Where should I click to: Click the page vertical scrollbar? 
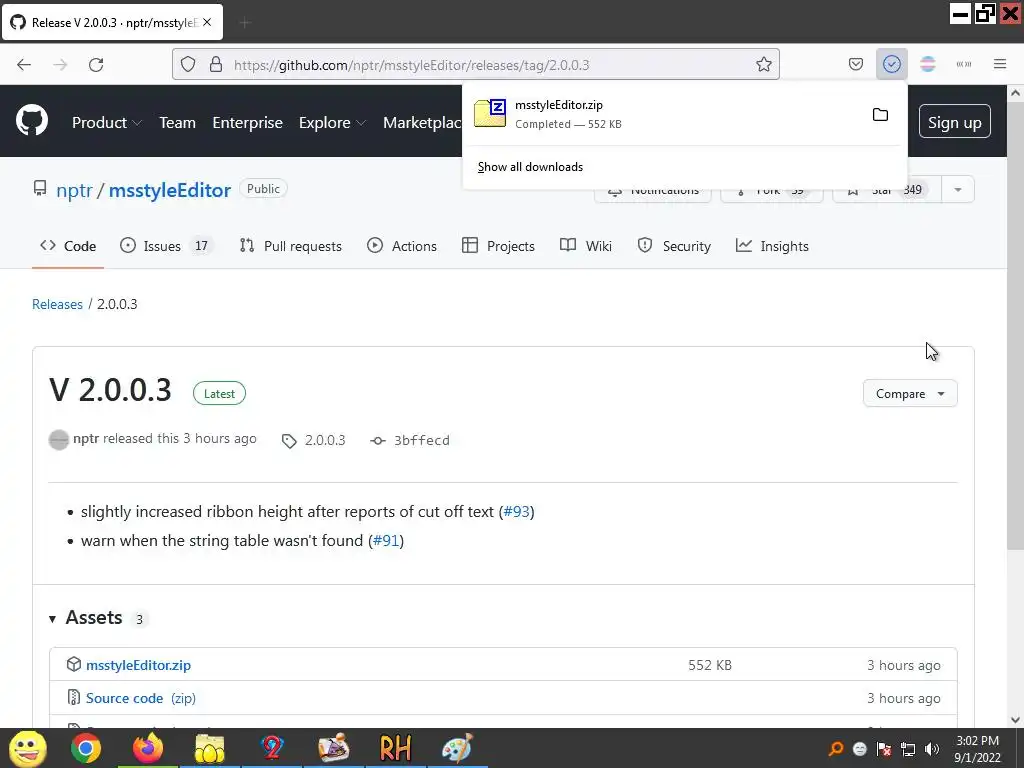tap(1016, 327)
